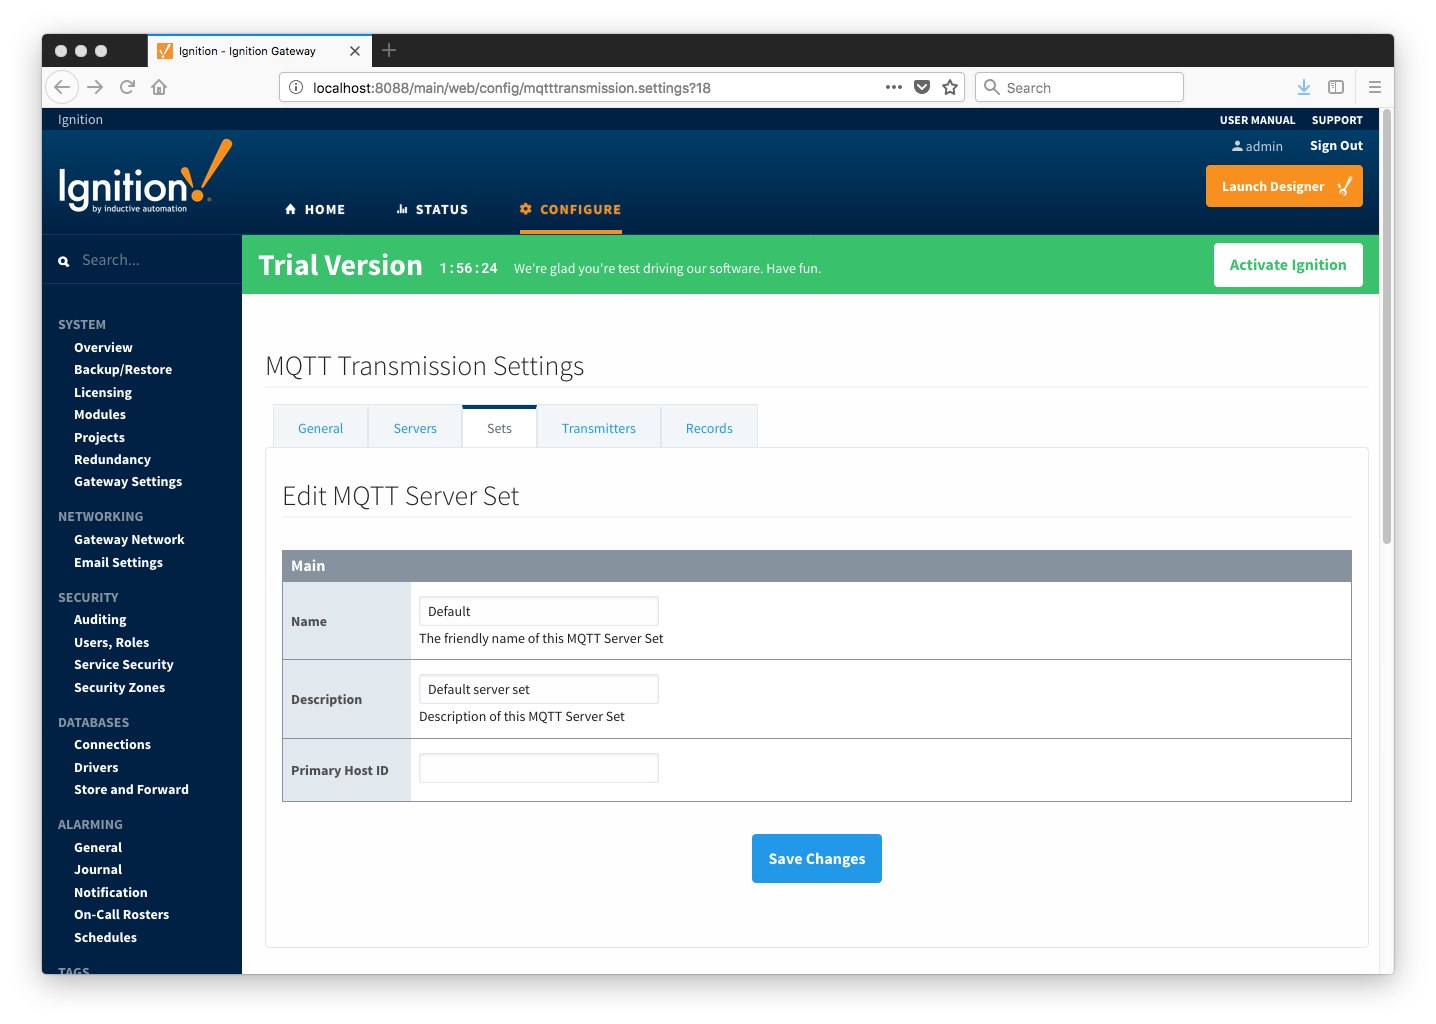
Task: Open Drivers in the sidebar
Action: (x=96, y=768)
